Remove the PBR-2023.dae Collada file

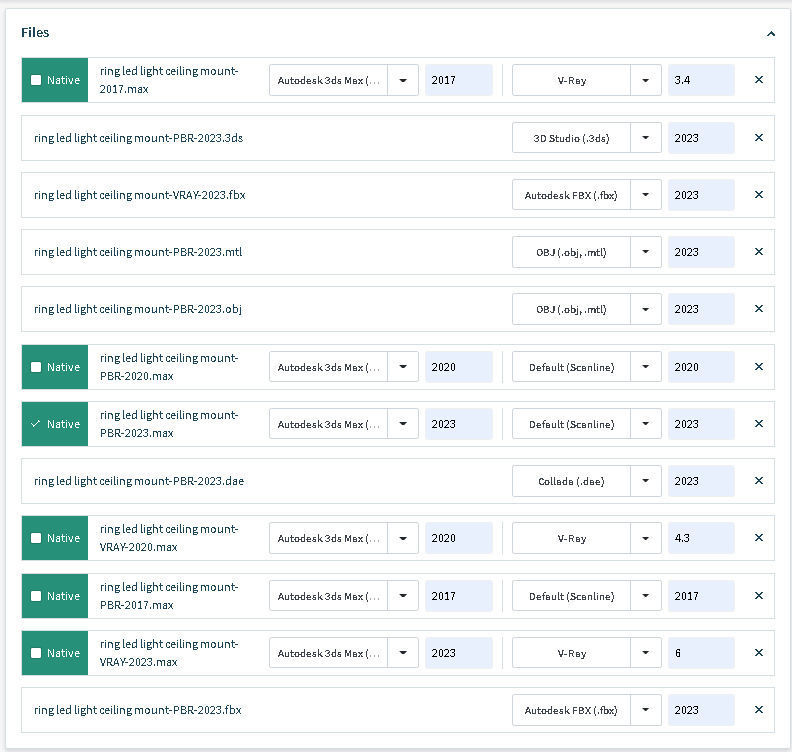pos(758,481)
